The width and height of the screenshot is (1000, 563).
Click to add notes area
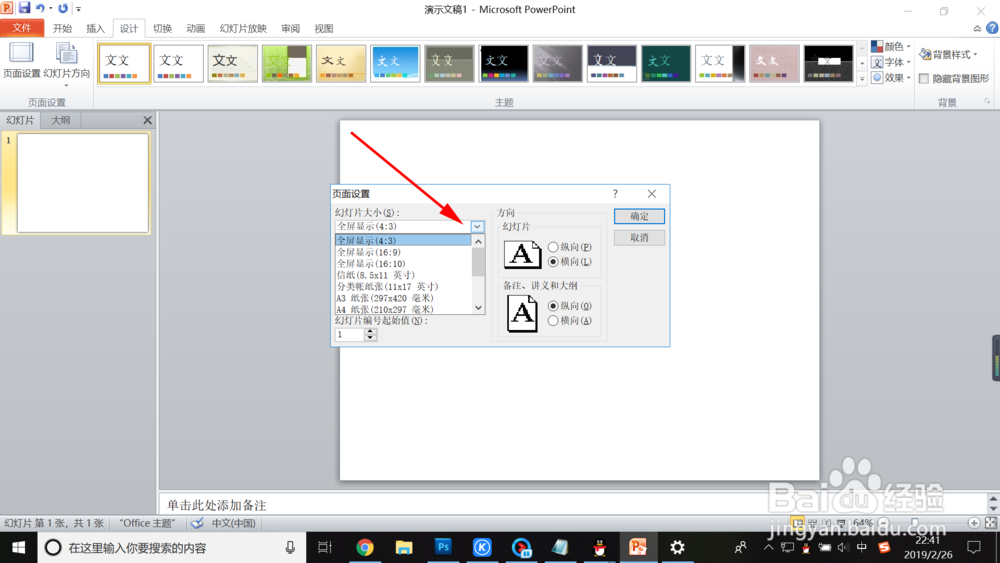tap(571, 505)
